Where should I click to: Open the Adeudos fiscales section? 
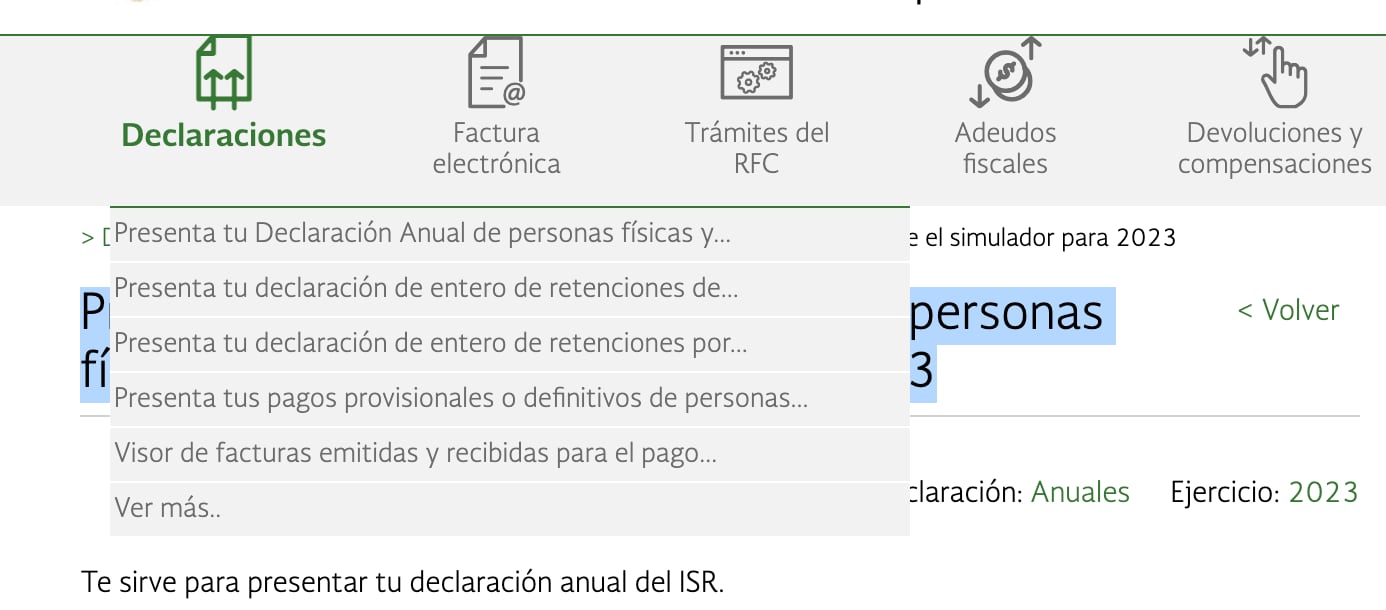coord(1005,147)
